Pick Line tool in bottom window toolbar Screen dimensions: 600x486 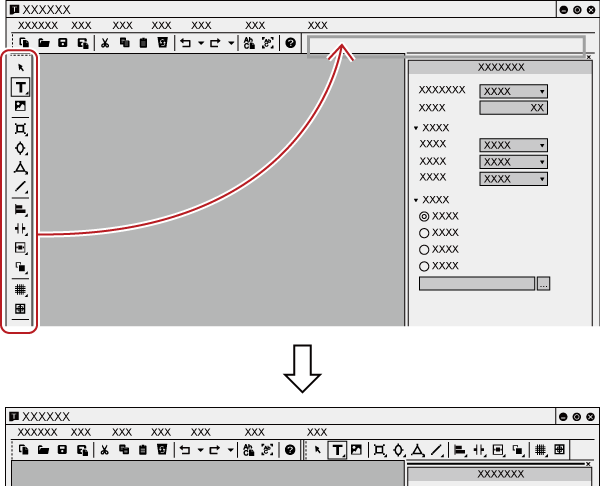(x=437, y=450)
